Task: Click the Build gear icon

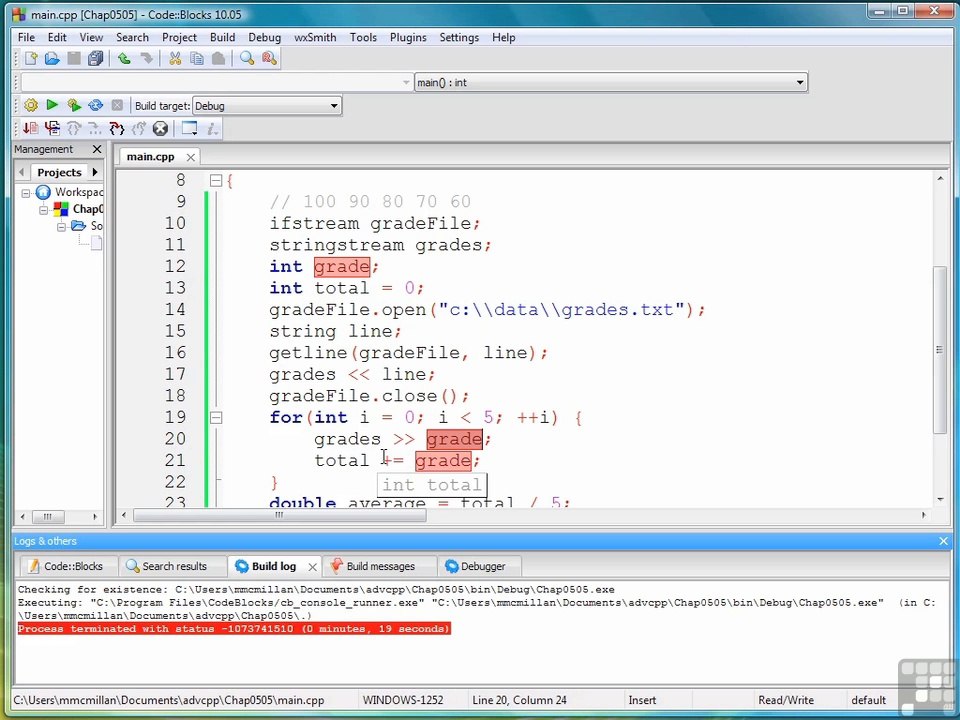Action: 31,105
